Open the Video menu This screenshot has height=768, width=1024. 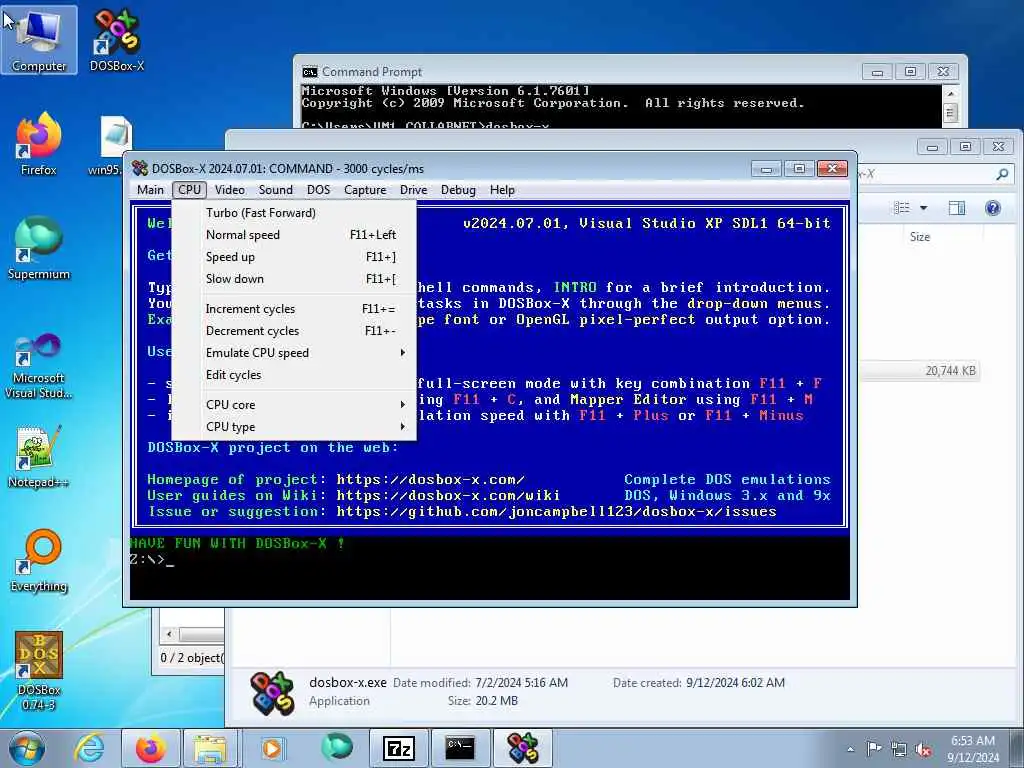pyautogui.click(x=230, y=189)
